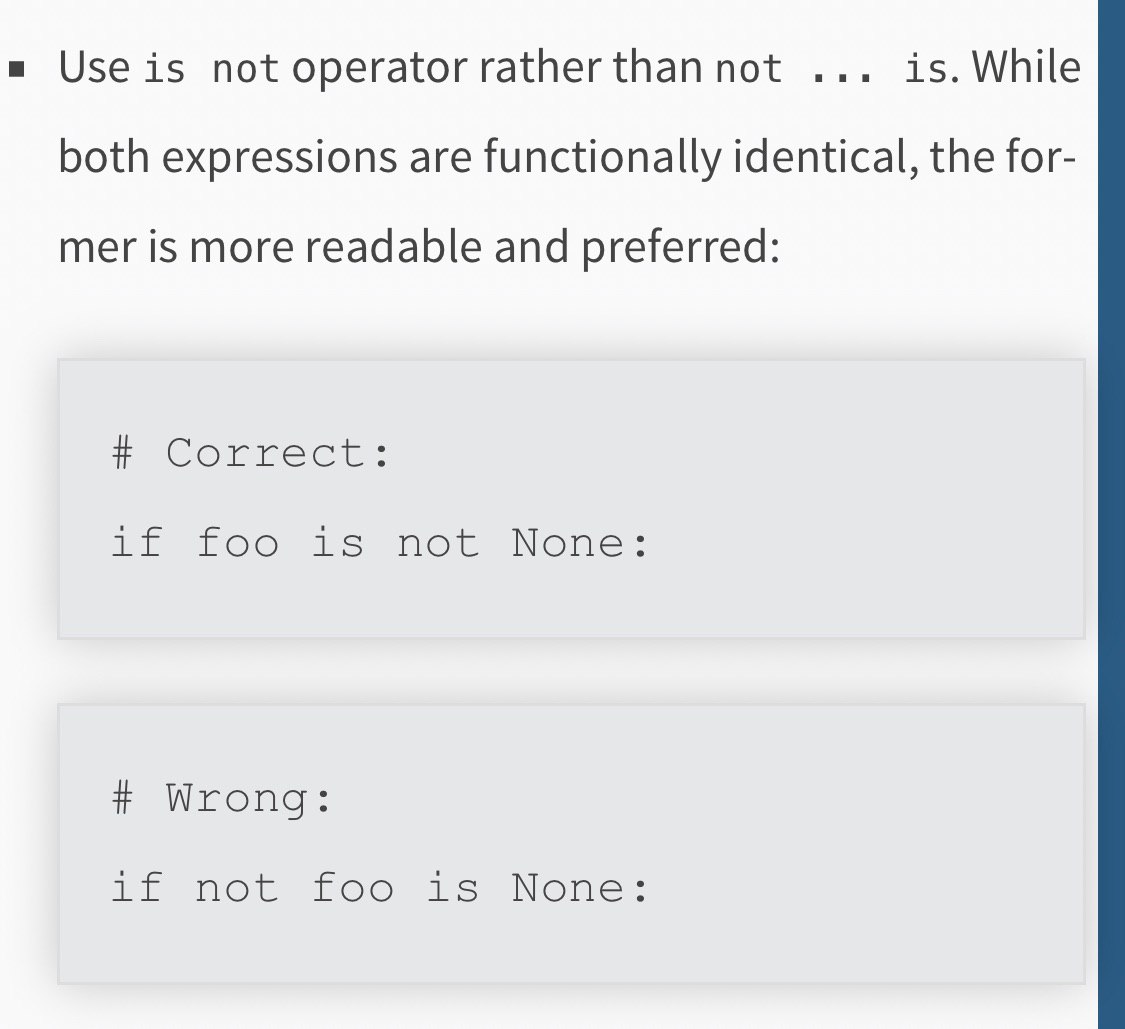The height and width of the screenshot is (1029, 1125).
Task: Click 'foo' in the Wrong code example
Action: coord(352,887)
